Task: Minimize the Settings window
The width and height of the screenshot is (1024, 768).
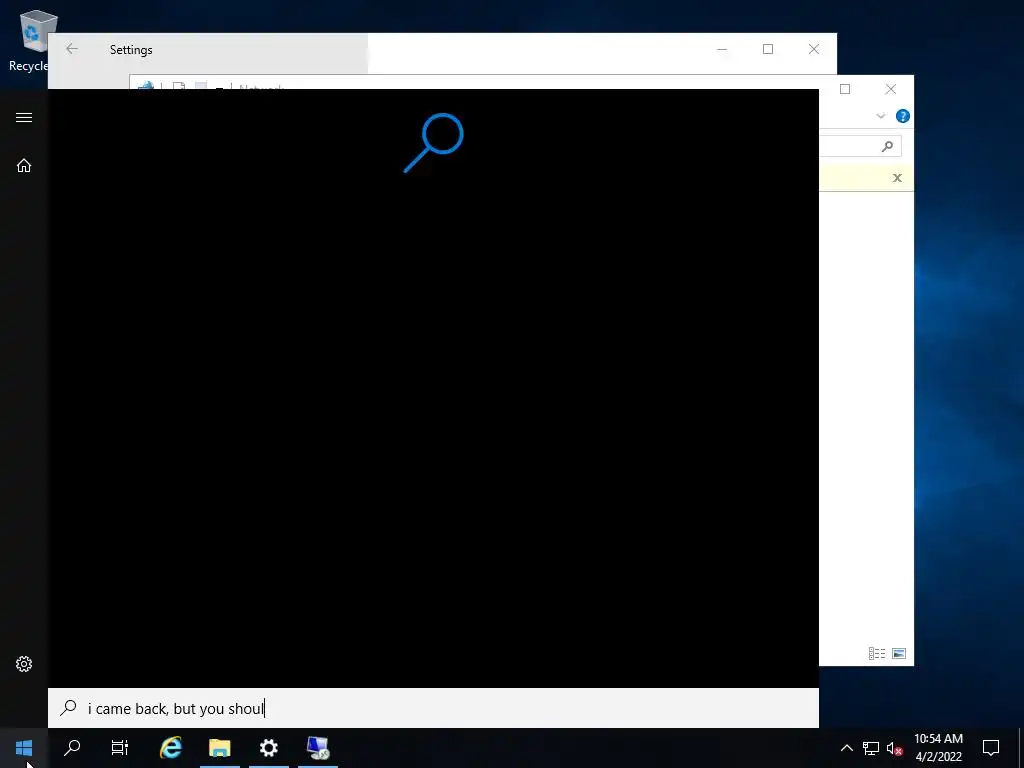Action: pyautogui.click(x=722, y=49)
